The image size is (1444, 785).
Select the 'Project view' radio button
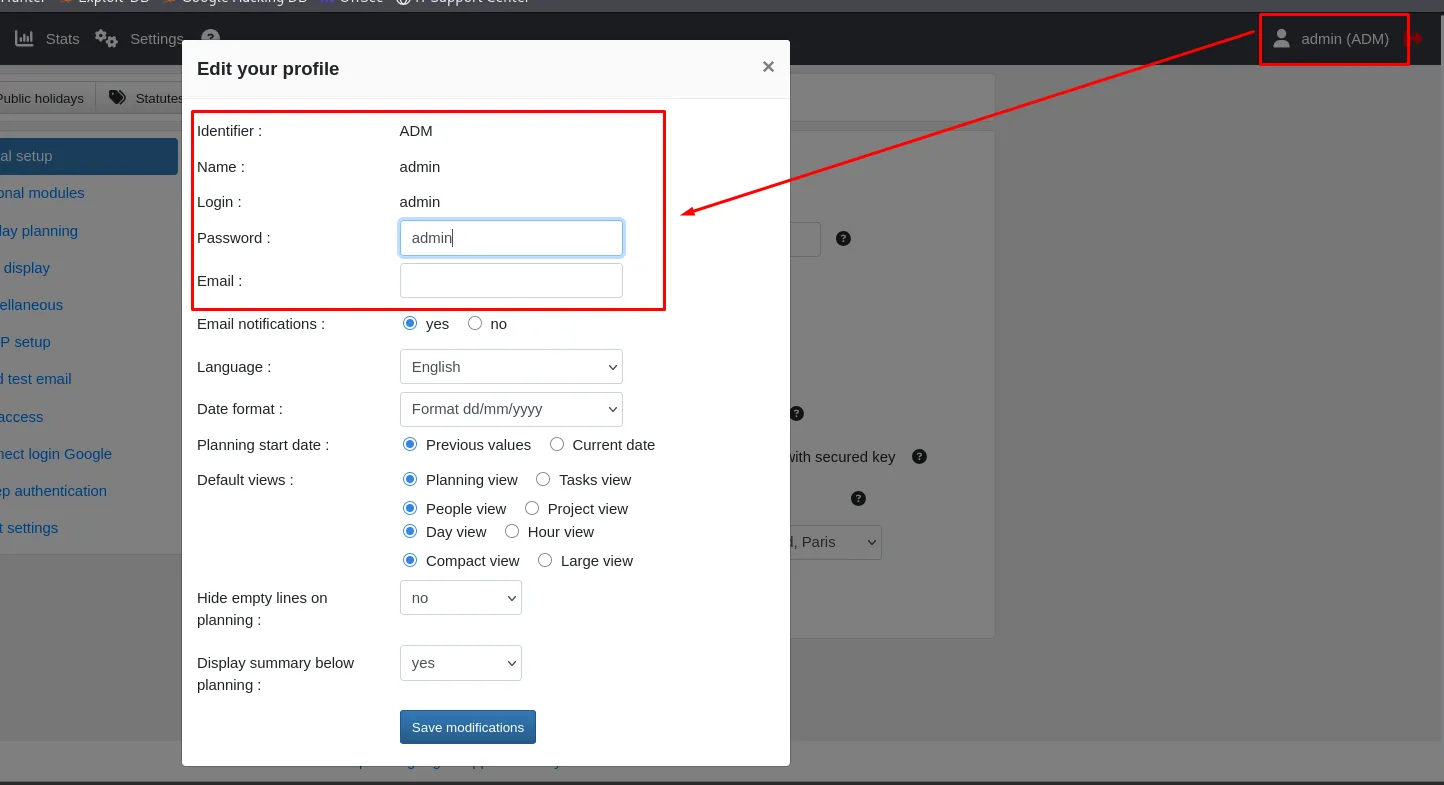coord(532,509)
